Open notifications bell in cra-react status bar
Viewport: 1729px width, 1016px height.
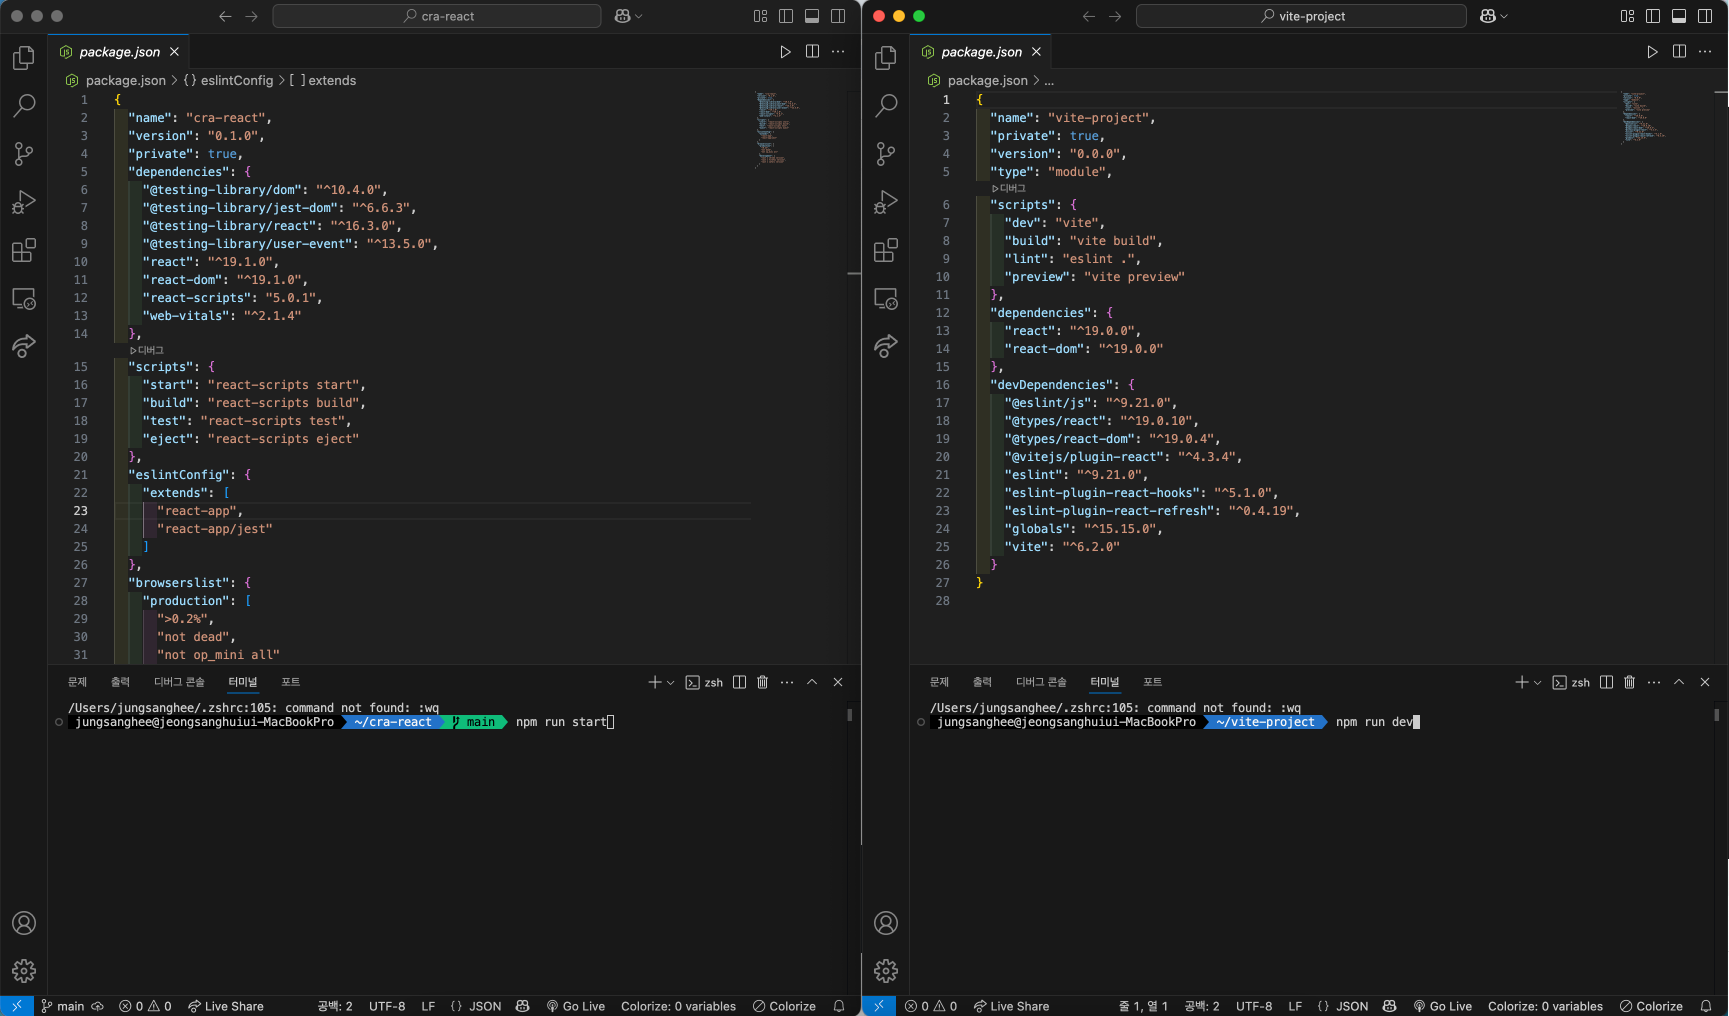839,1006
